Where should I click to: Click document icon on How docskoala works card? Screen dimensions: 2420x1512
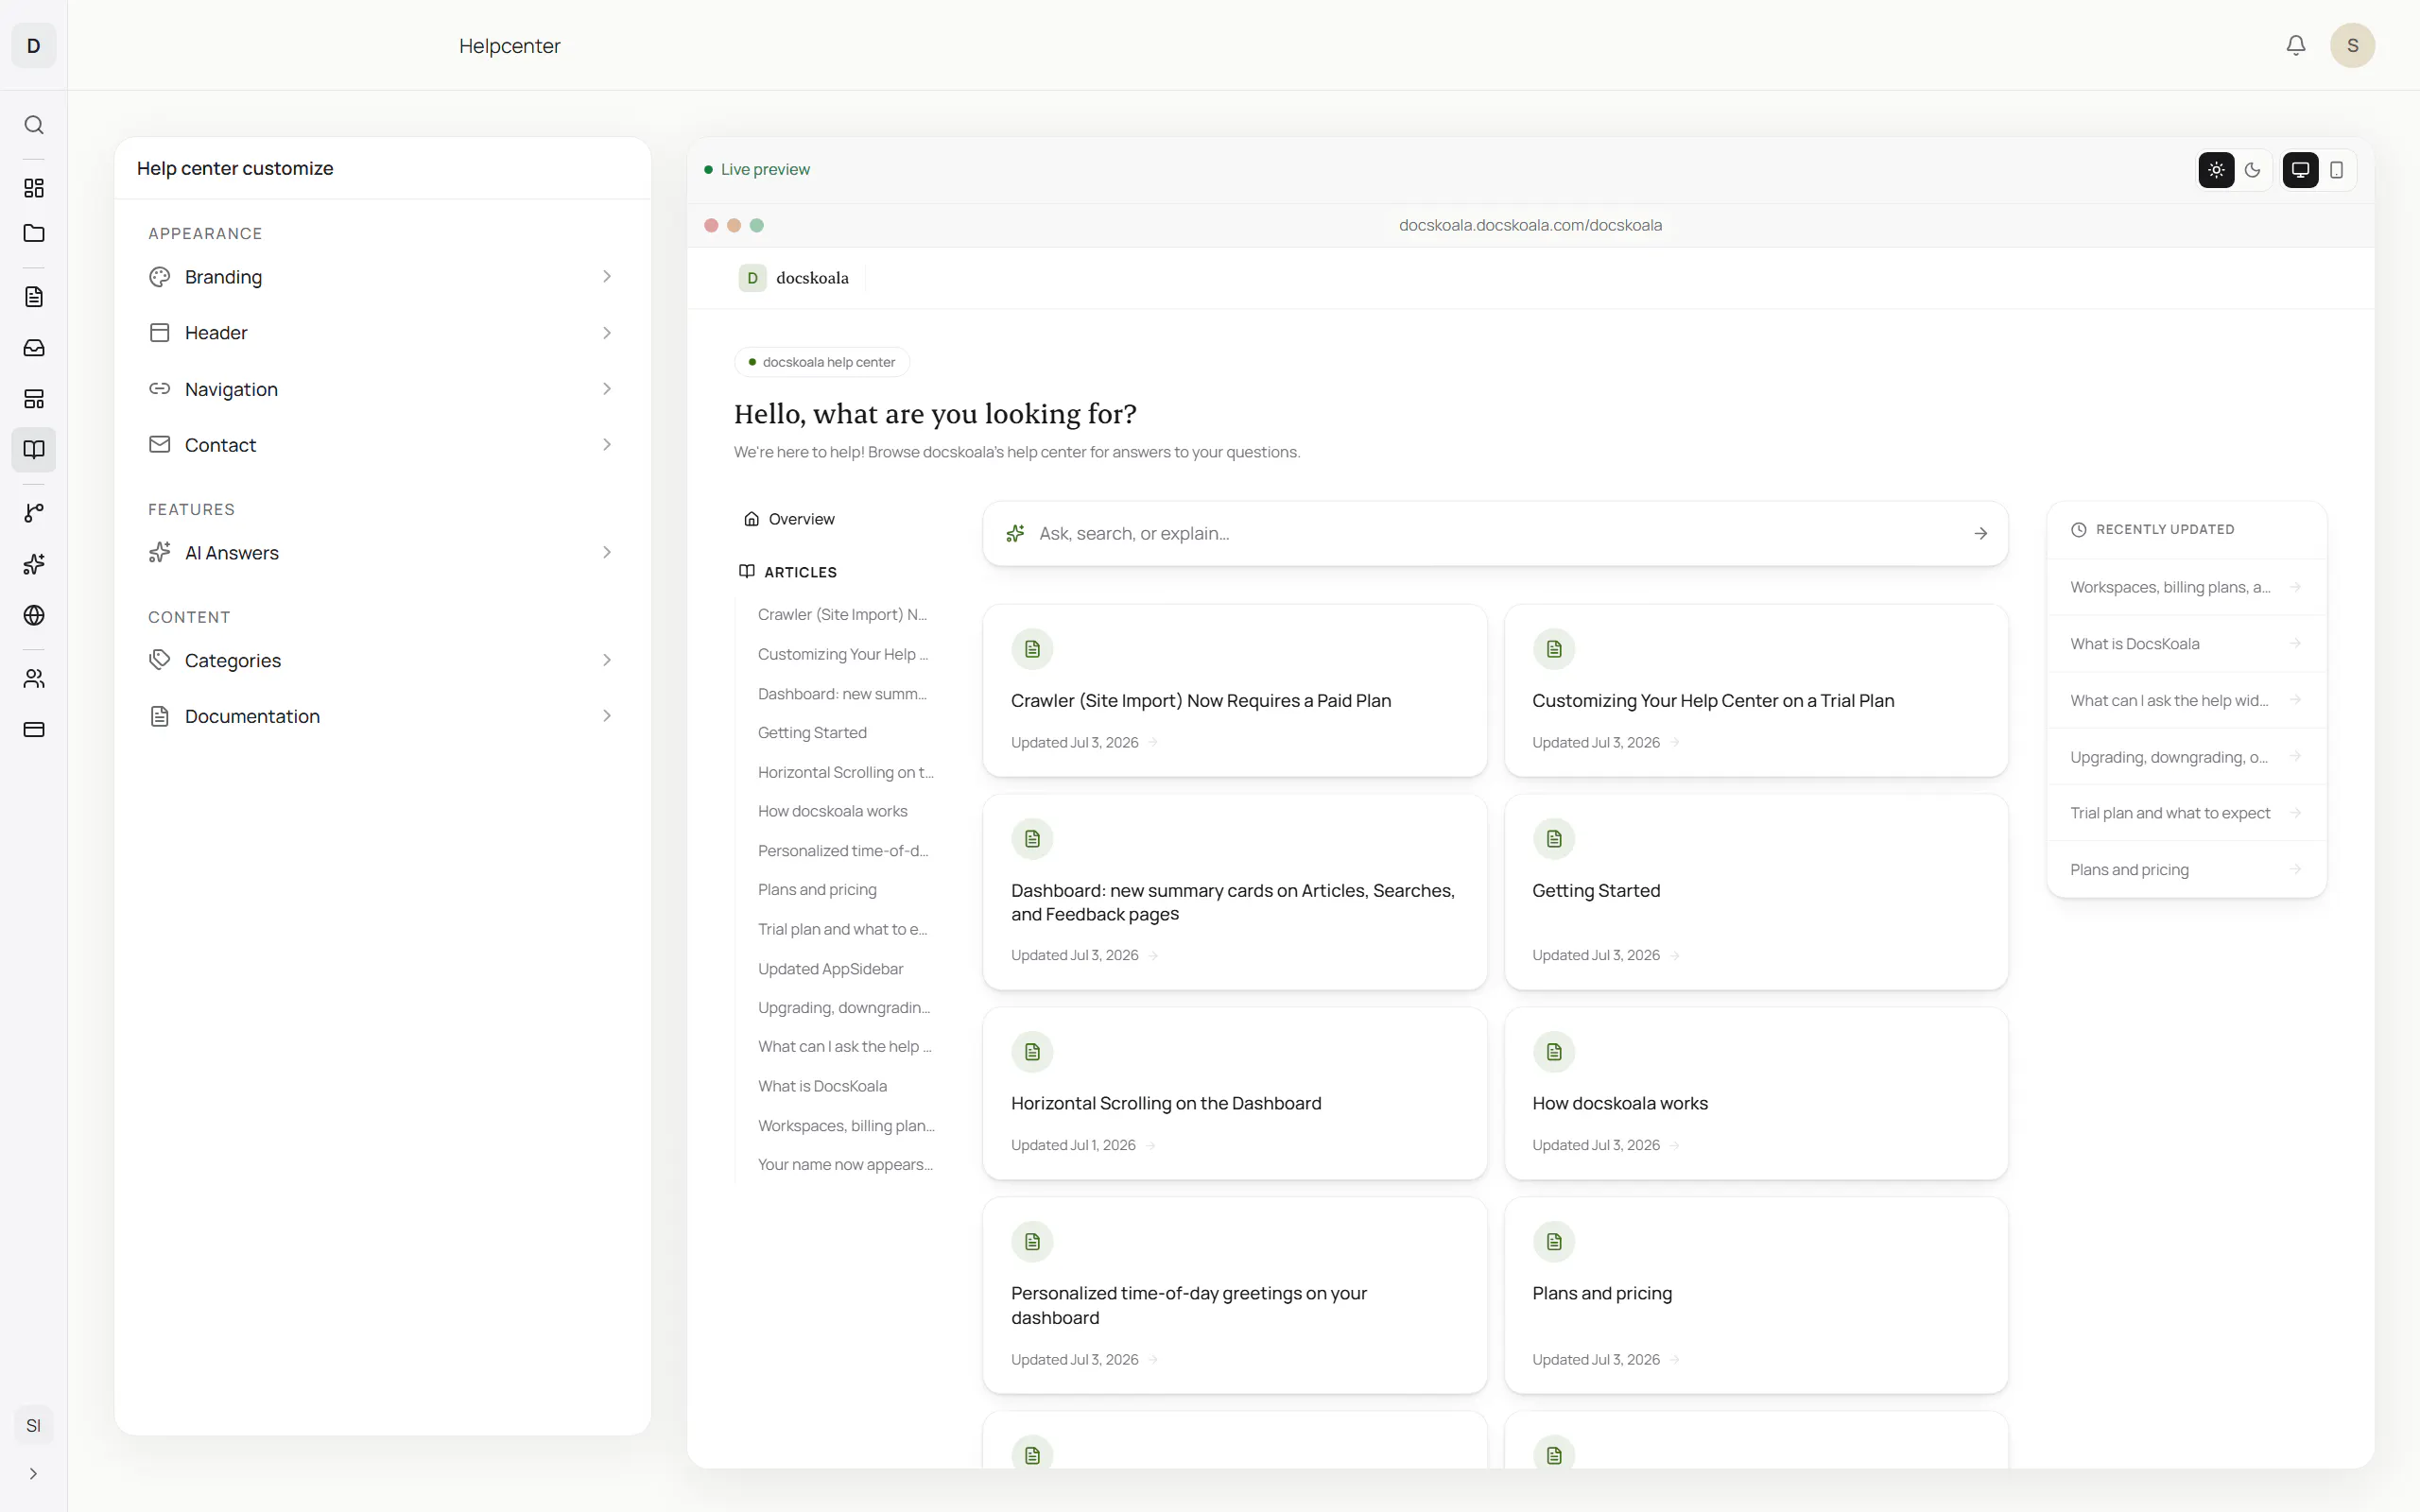1554,1052
